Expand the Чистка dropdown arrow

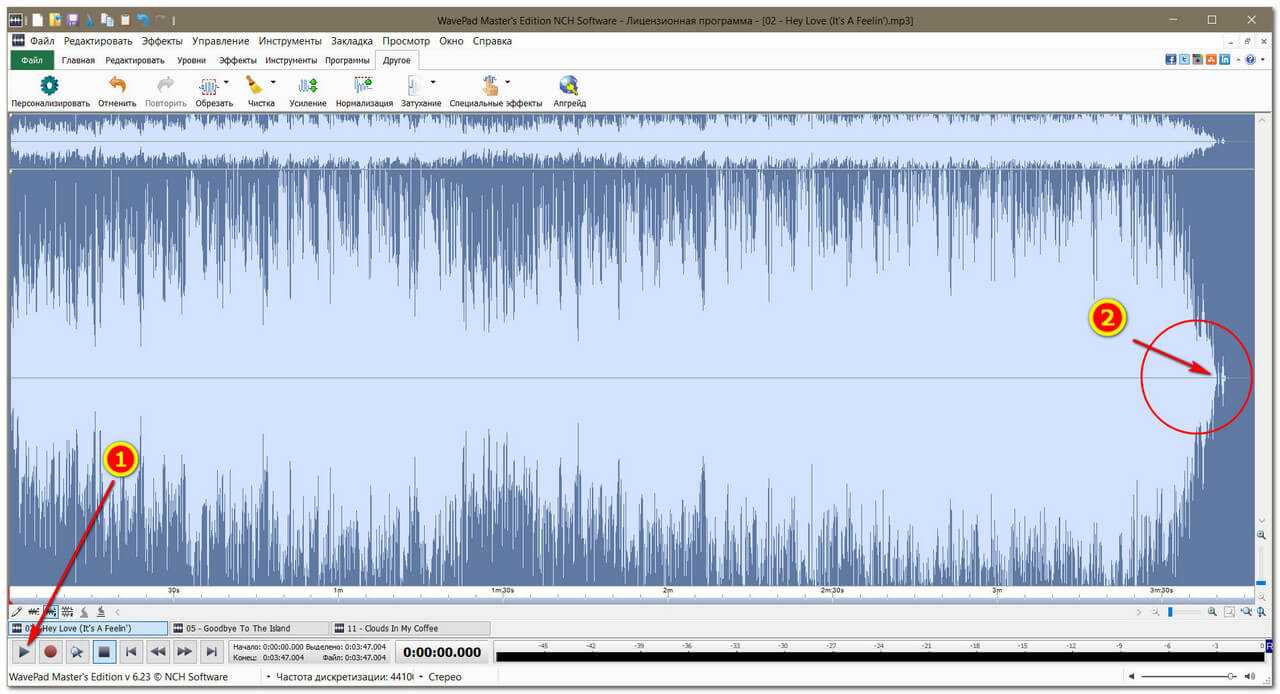coord(273,82)
